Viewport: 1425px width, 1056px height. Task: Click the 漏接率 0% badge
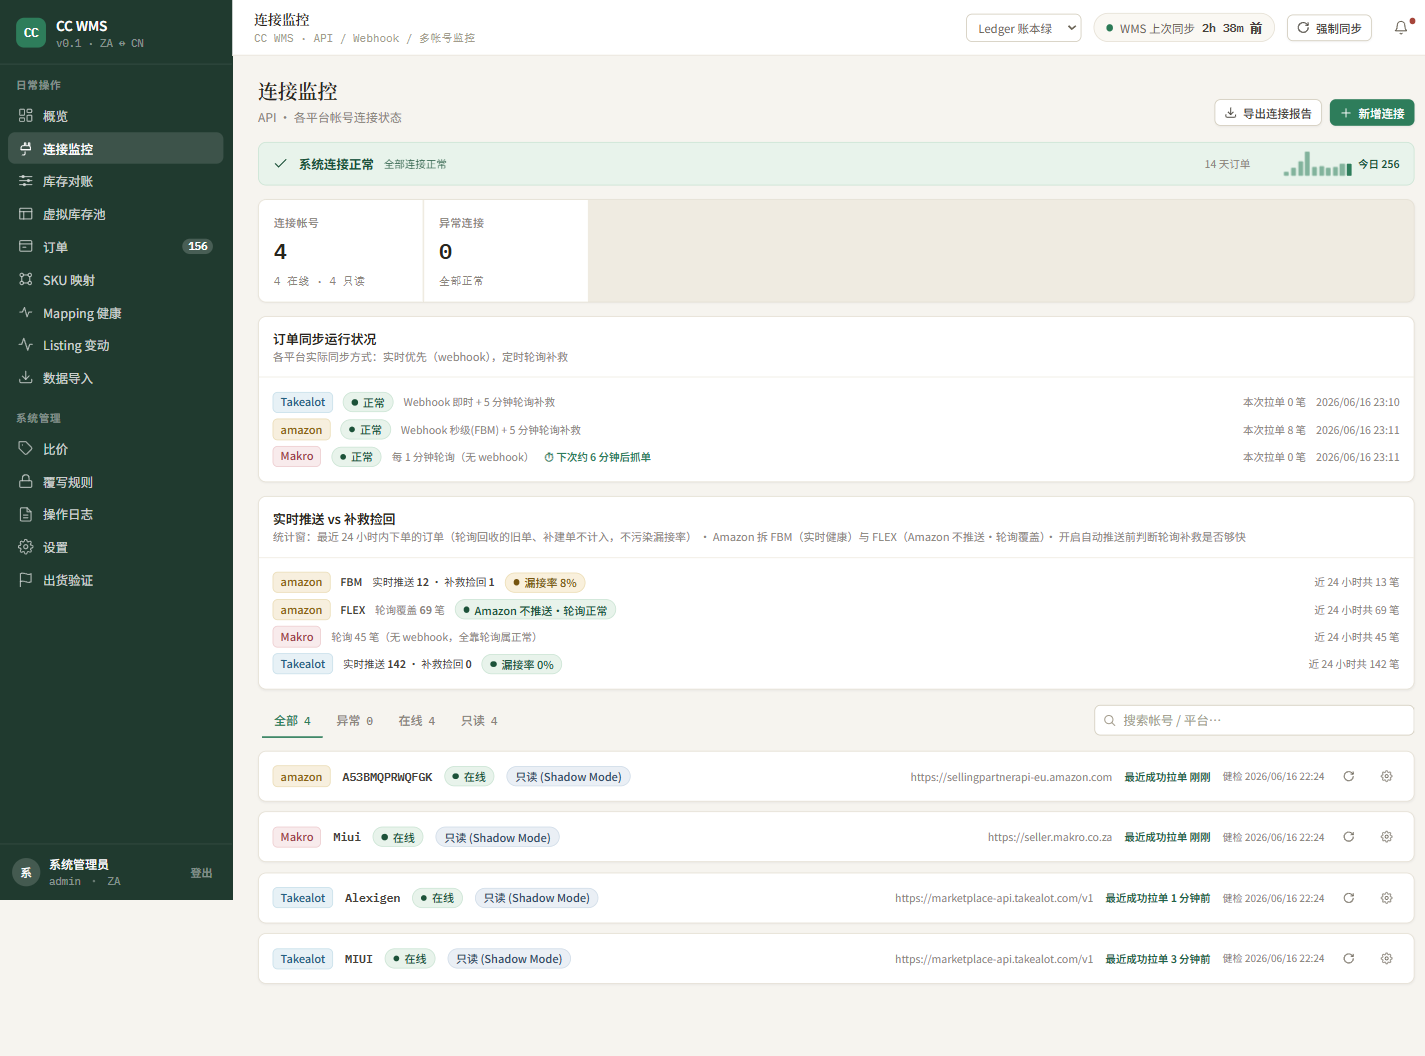click(521, 664)
